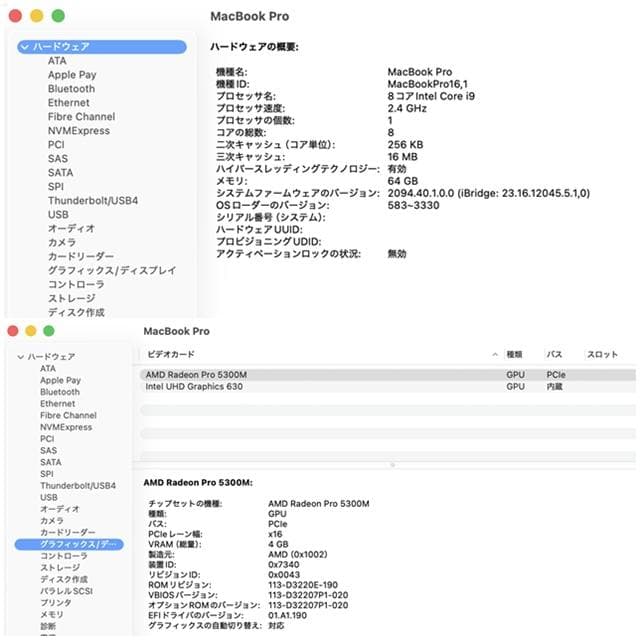Image resolution: width=640 pixels, height=640 pixels.
Task: Open Ethernet in graphics window sidebar
Action: pos(58,404)
